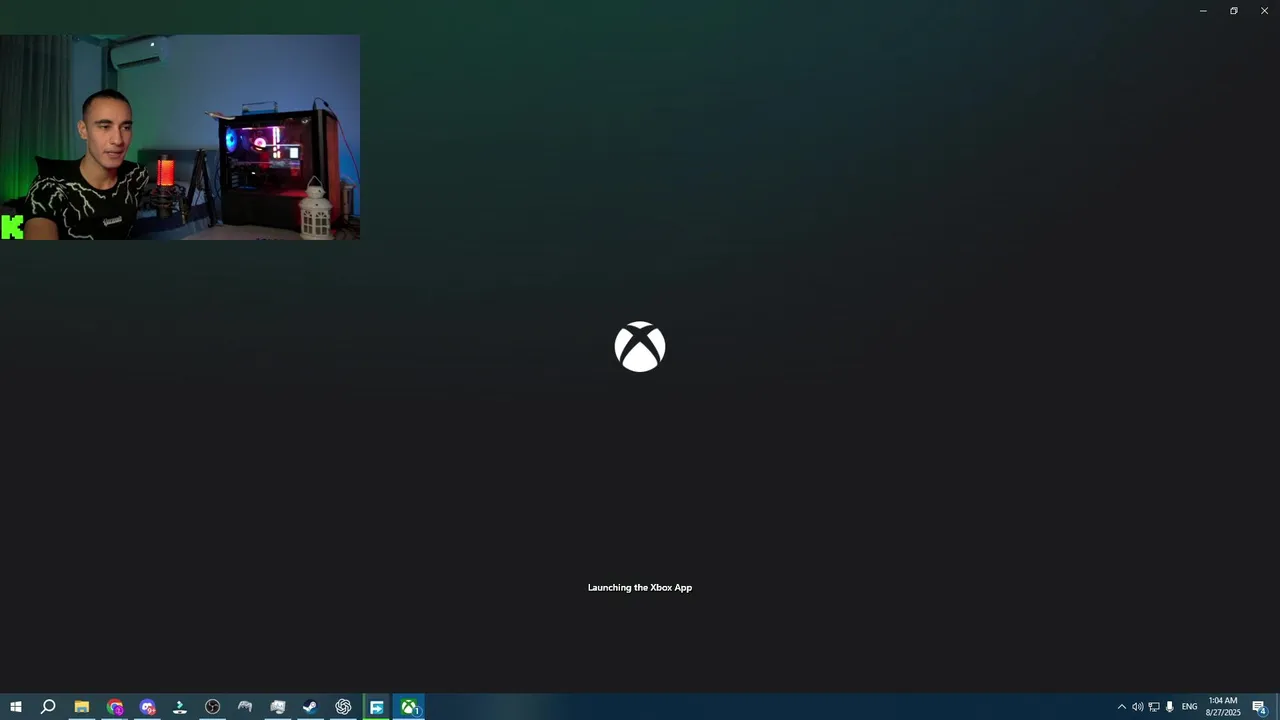This screenshot has width=1280, height=720.
Task: Click the microphone icon in system tray
Action: pyautogui.click(x=1169, y=707)
